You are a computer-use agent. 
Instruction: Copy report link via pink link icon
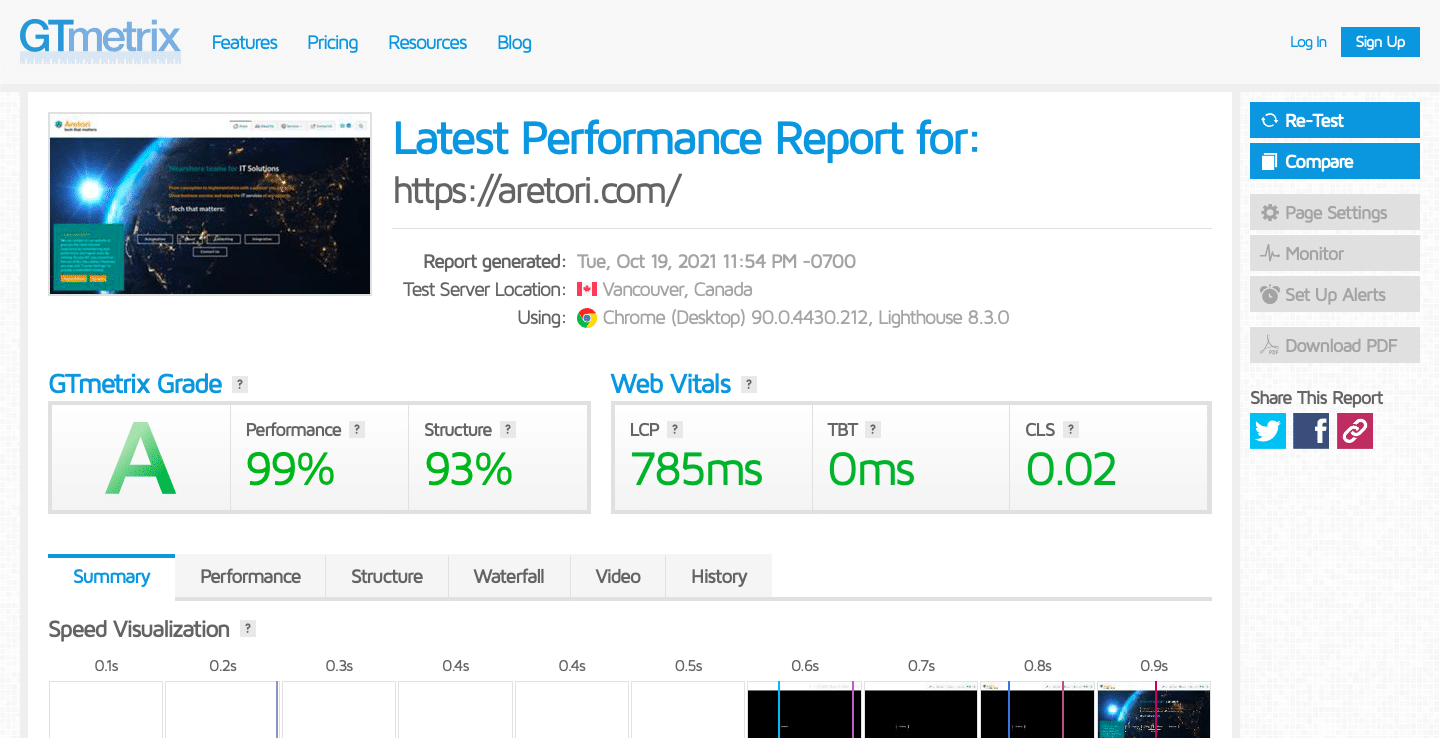(x=1355, y=431)
